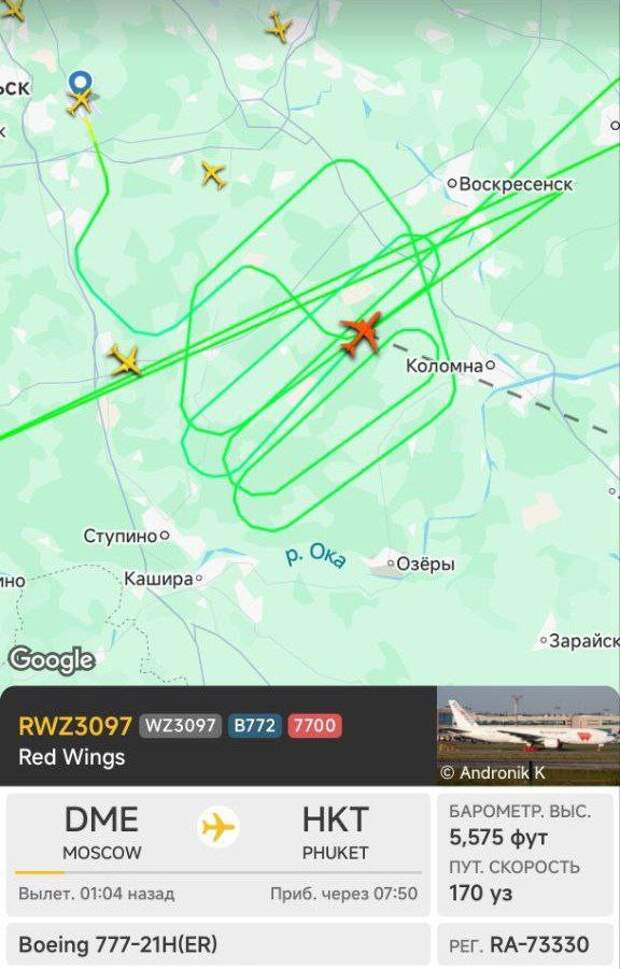The width and height of the screenshot is (620, 969).
Task: Select the yellow plane at top center of map
Action: click(279, 27)
